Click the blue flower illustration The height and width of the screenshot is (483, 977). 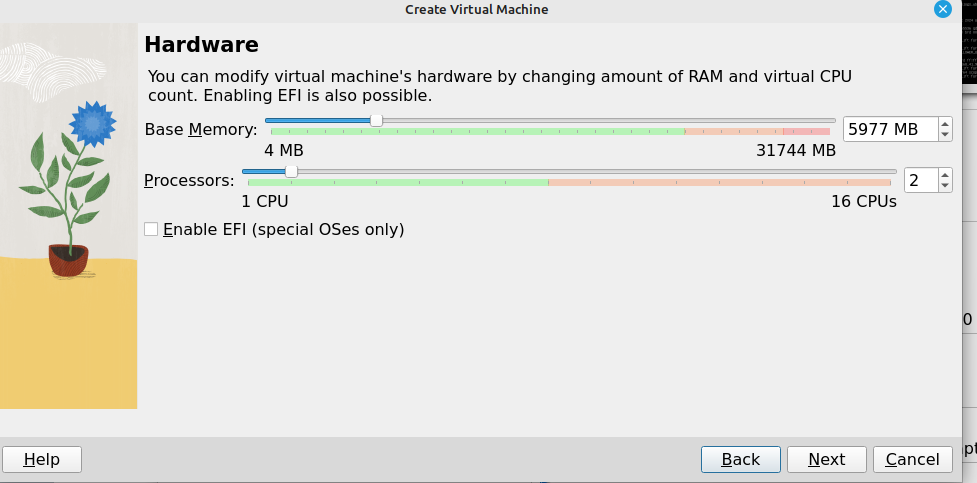click(x=93, y=122)
